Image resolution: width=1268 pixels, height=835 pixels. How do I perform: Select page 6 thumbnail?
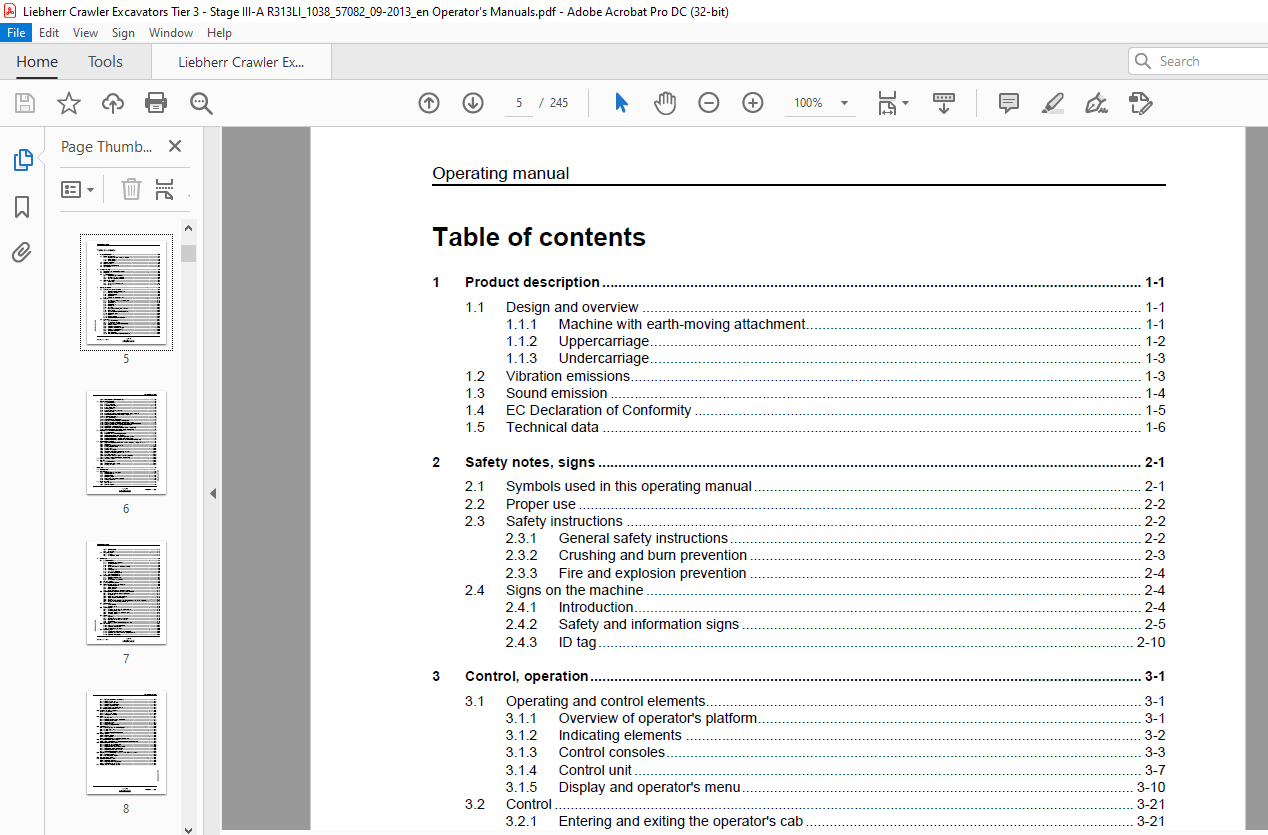[126, 442]
